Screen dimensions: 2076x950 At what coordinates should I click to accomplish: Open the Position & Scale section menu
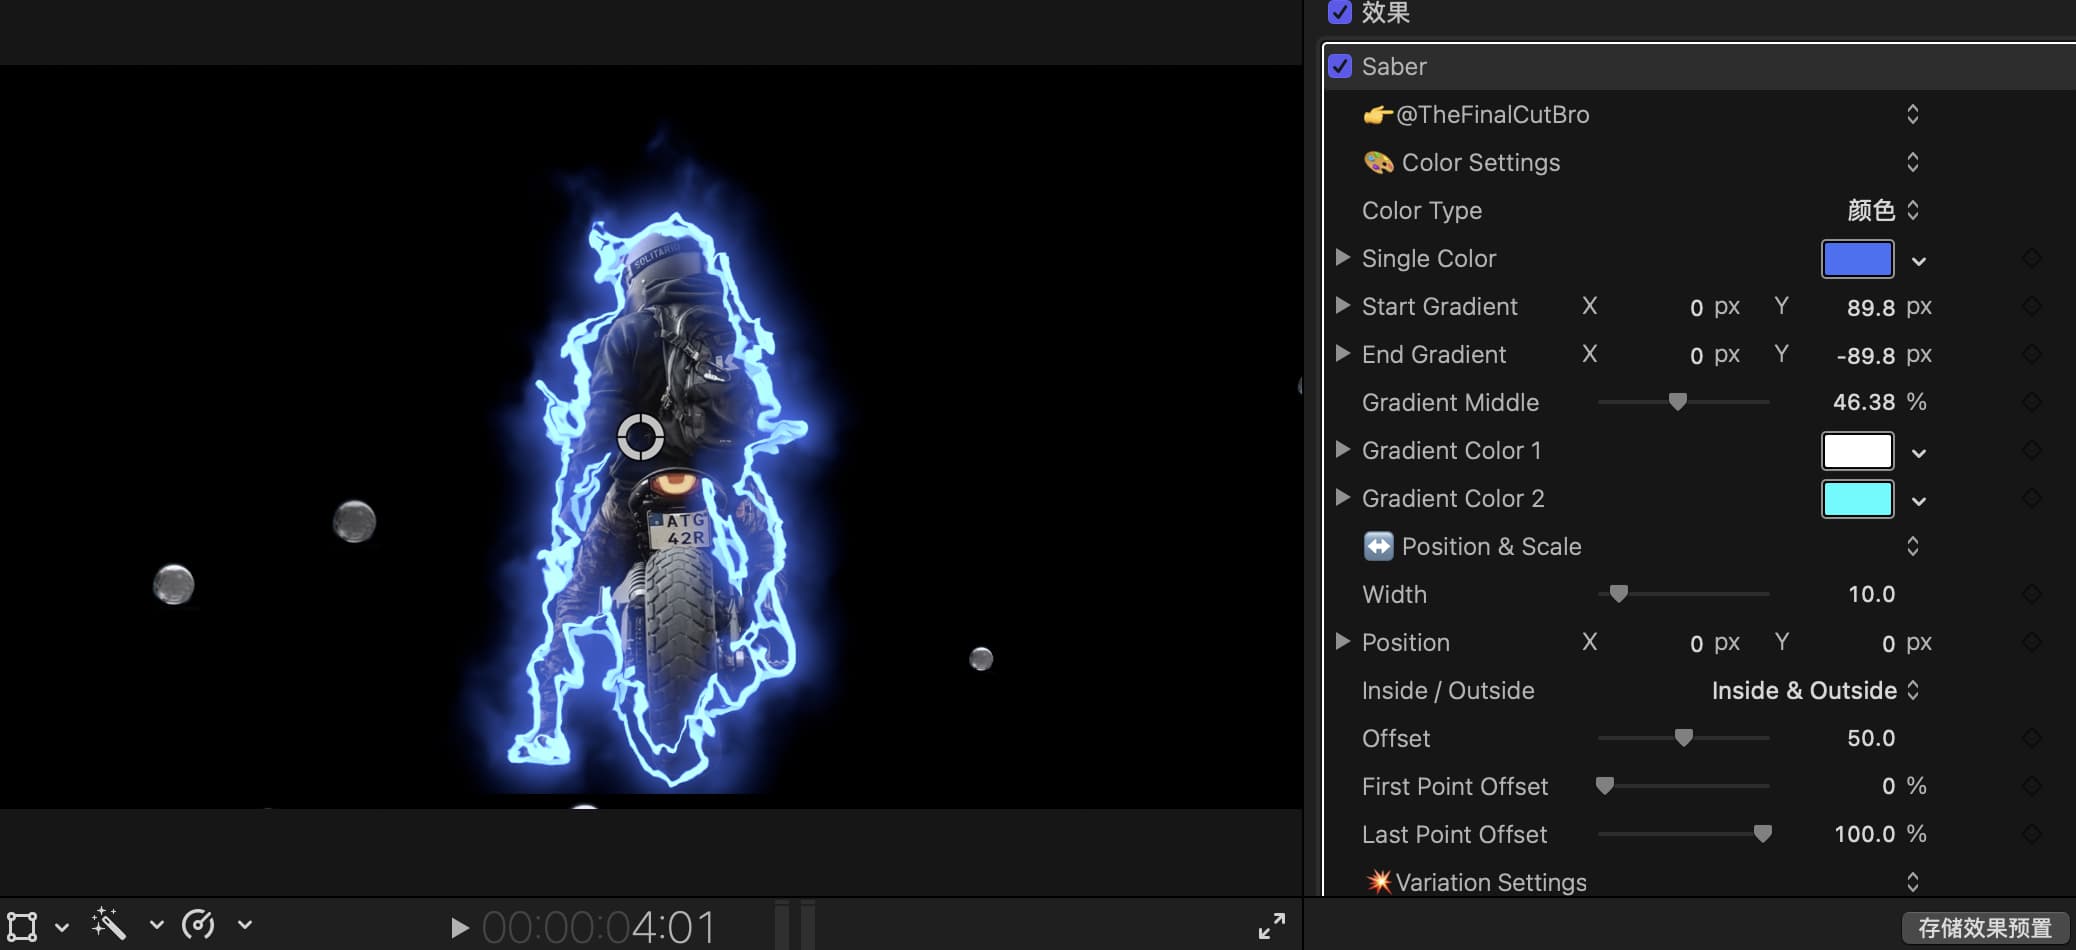[x=1912, y=546]
